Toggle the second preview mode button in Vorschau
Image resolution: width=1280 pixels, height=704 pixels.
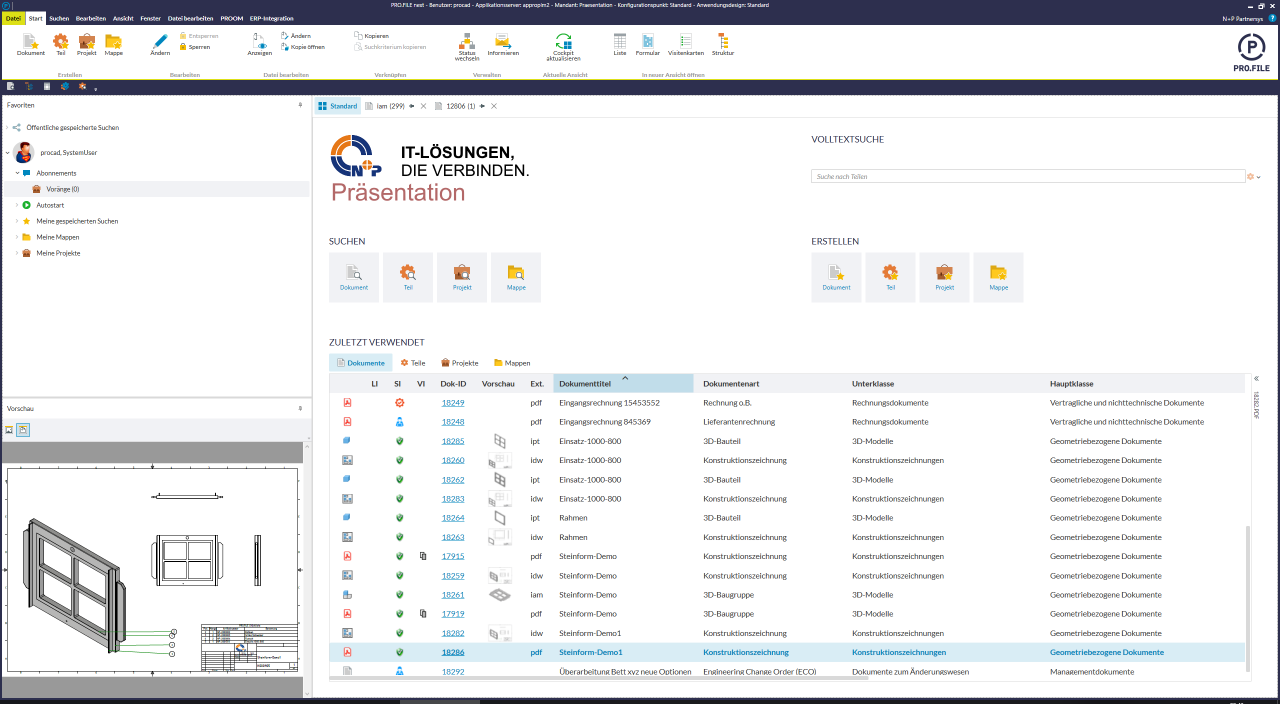tap(22, 429)
